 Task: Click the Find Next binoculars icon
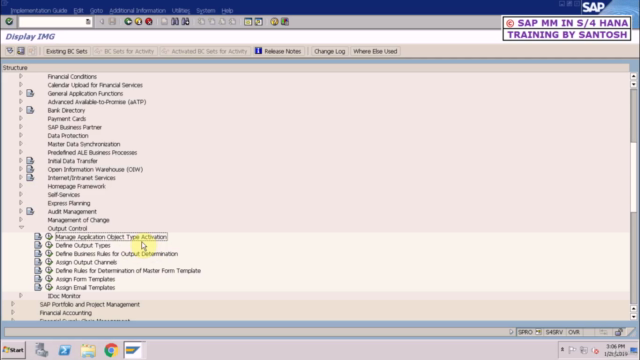pyautogui.click(x=185, y=22)
